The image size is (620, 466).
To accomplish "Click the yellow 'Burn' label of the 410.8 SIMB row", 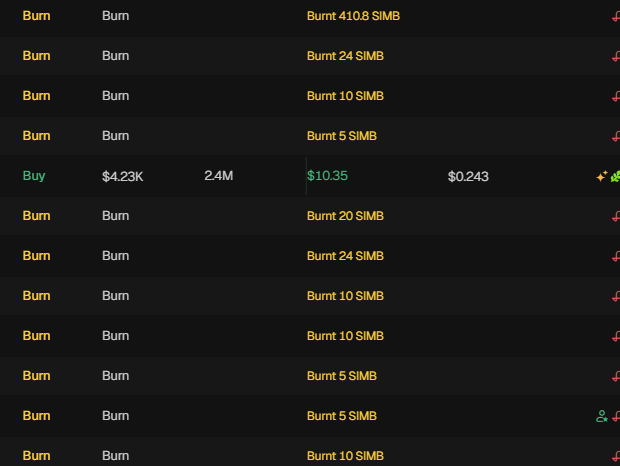I will pyautogui.click(x=36, y=16).
